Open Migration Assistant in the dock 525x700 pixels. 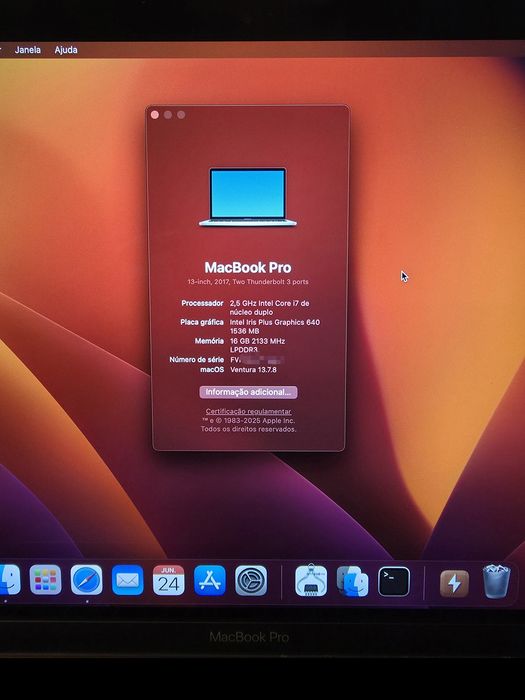click(x=353, y=581)
